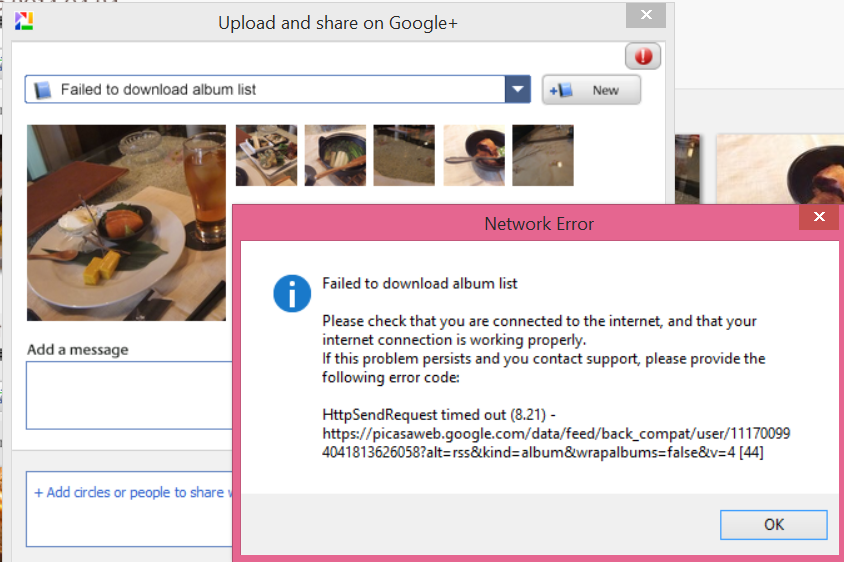Close the Upload and share on Google+ window
Viewport: 844px width, 562px height.
[646, 15]
